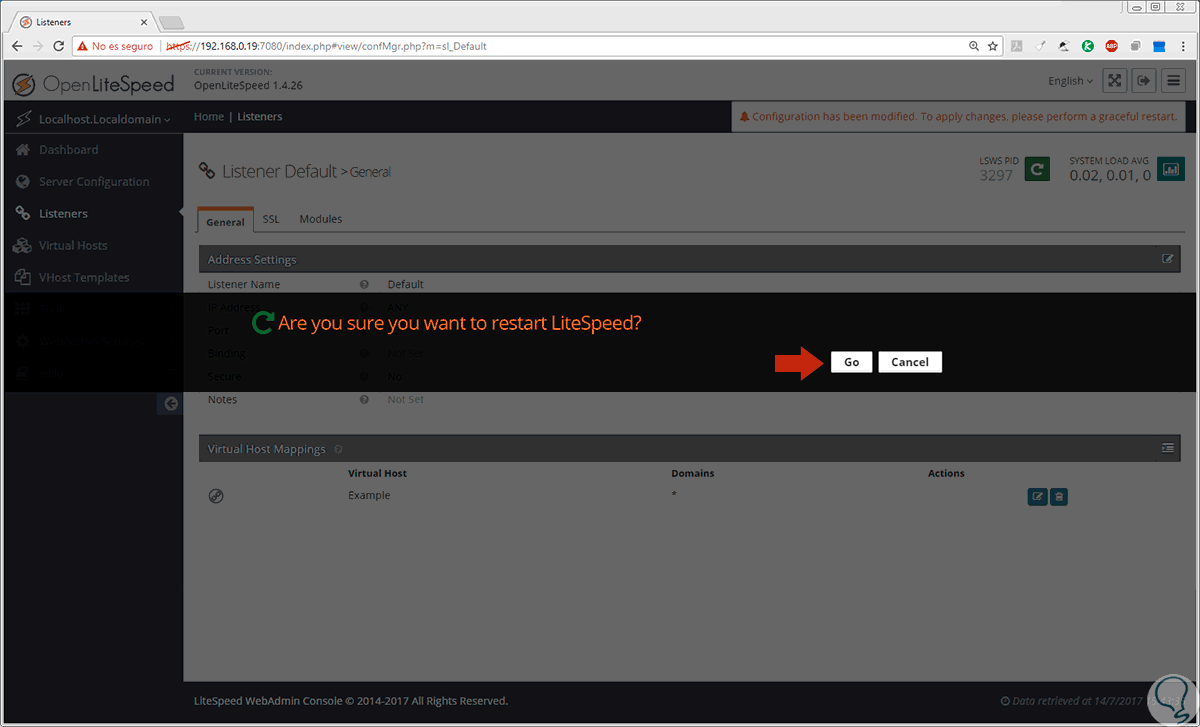The width and height of the screenshot is (1200, 727).
Task: Click the graceful restart icon beside LSWS PID
Action: coord(1038,169)
